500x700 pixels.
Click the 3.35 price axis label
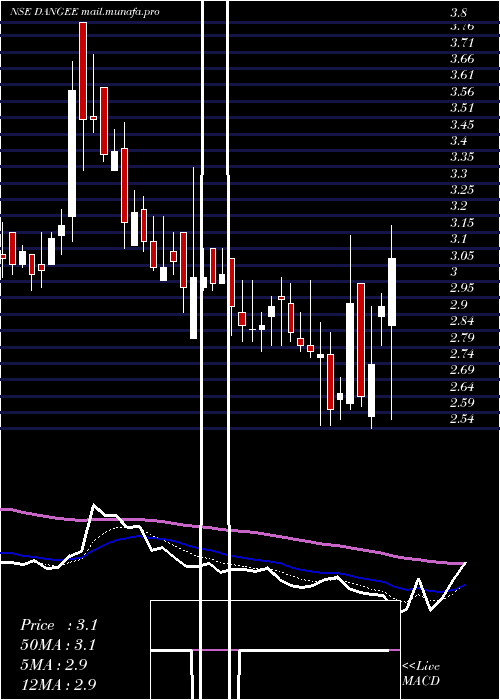pyautogui.click(x=462, y=157)
